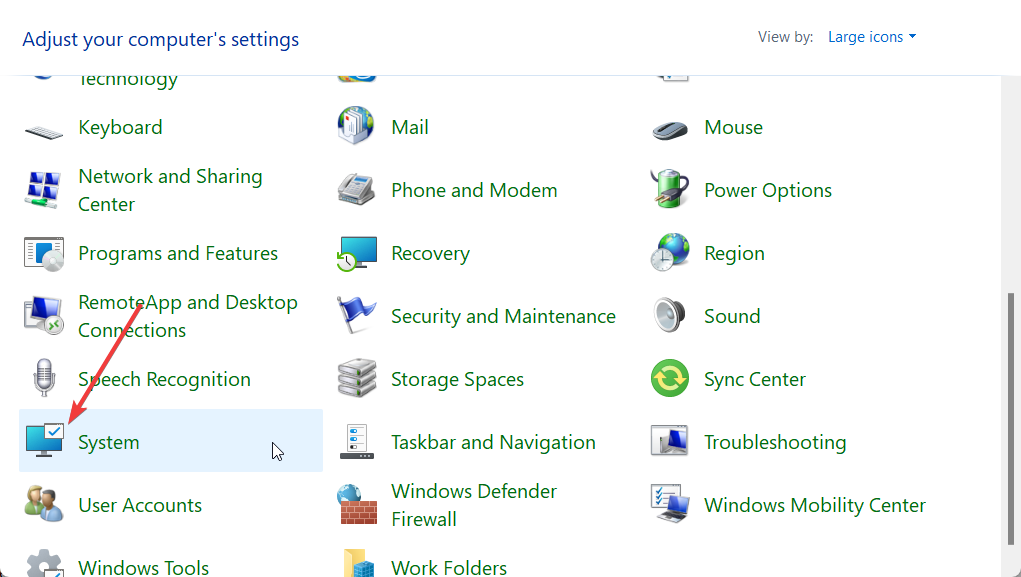Click the Storage Spaces icon
Screen dimensions: 1021x577
(x=357, y=379)
